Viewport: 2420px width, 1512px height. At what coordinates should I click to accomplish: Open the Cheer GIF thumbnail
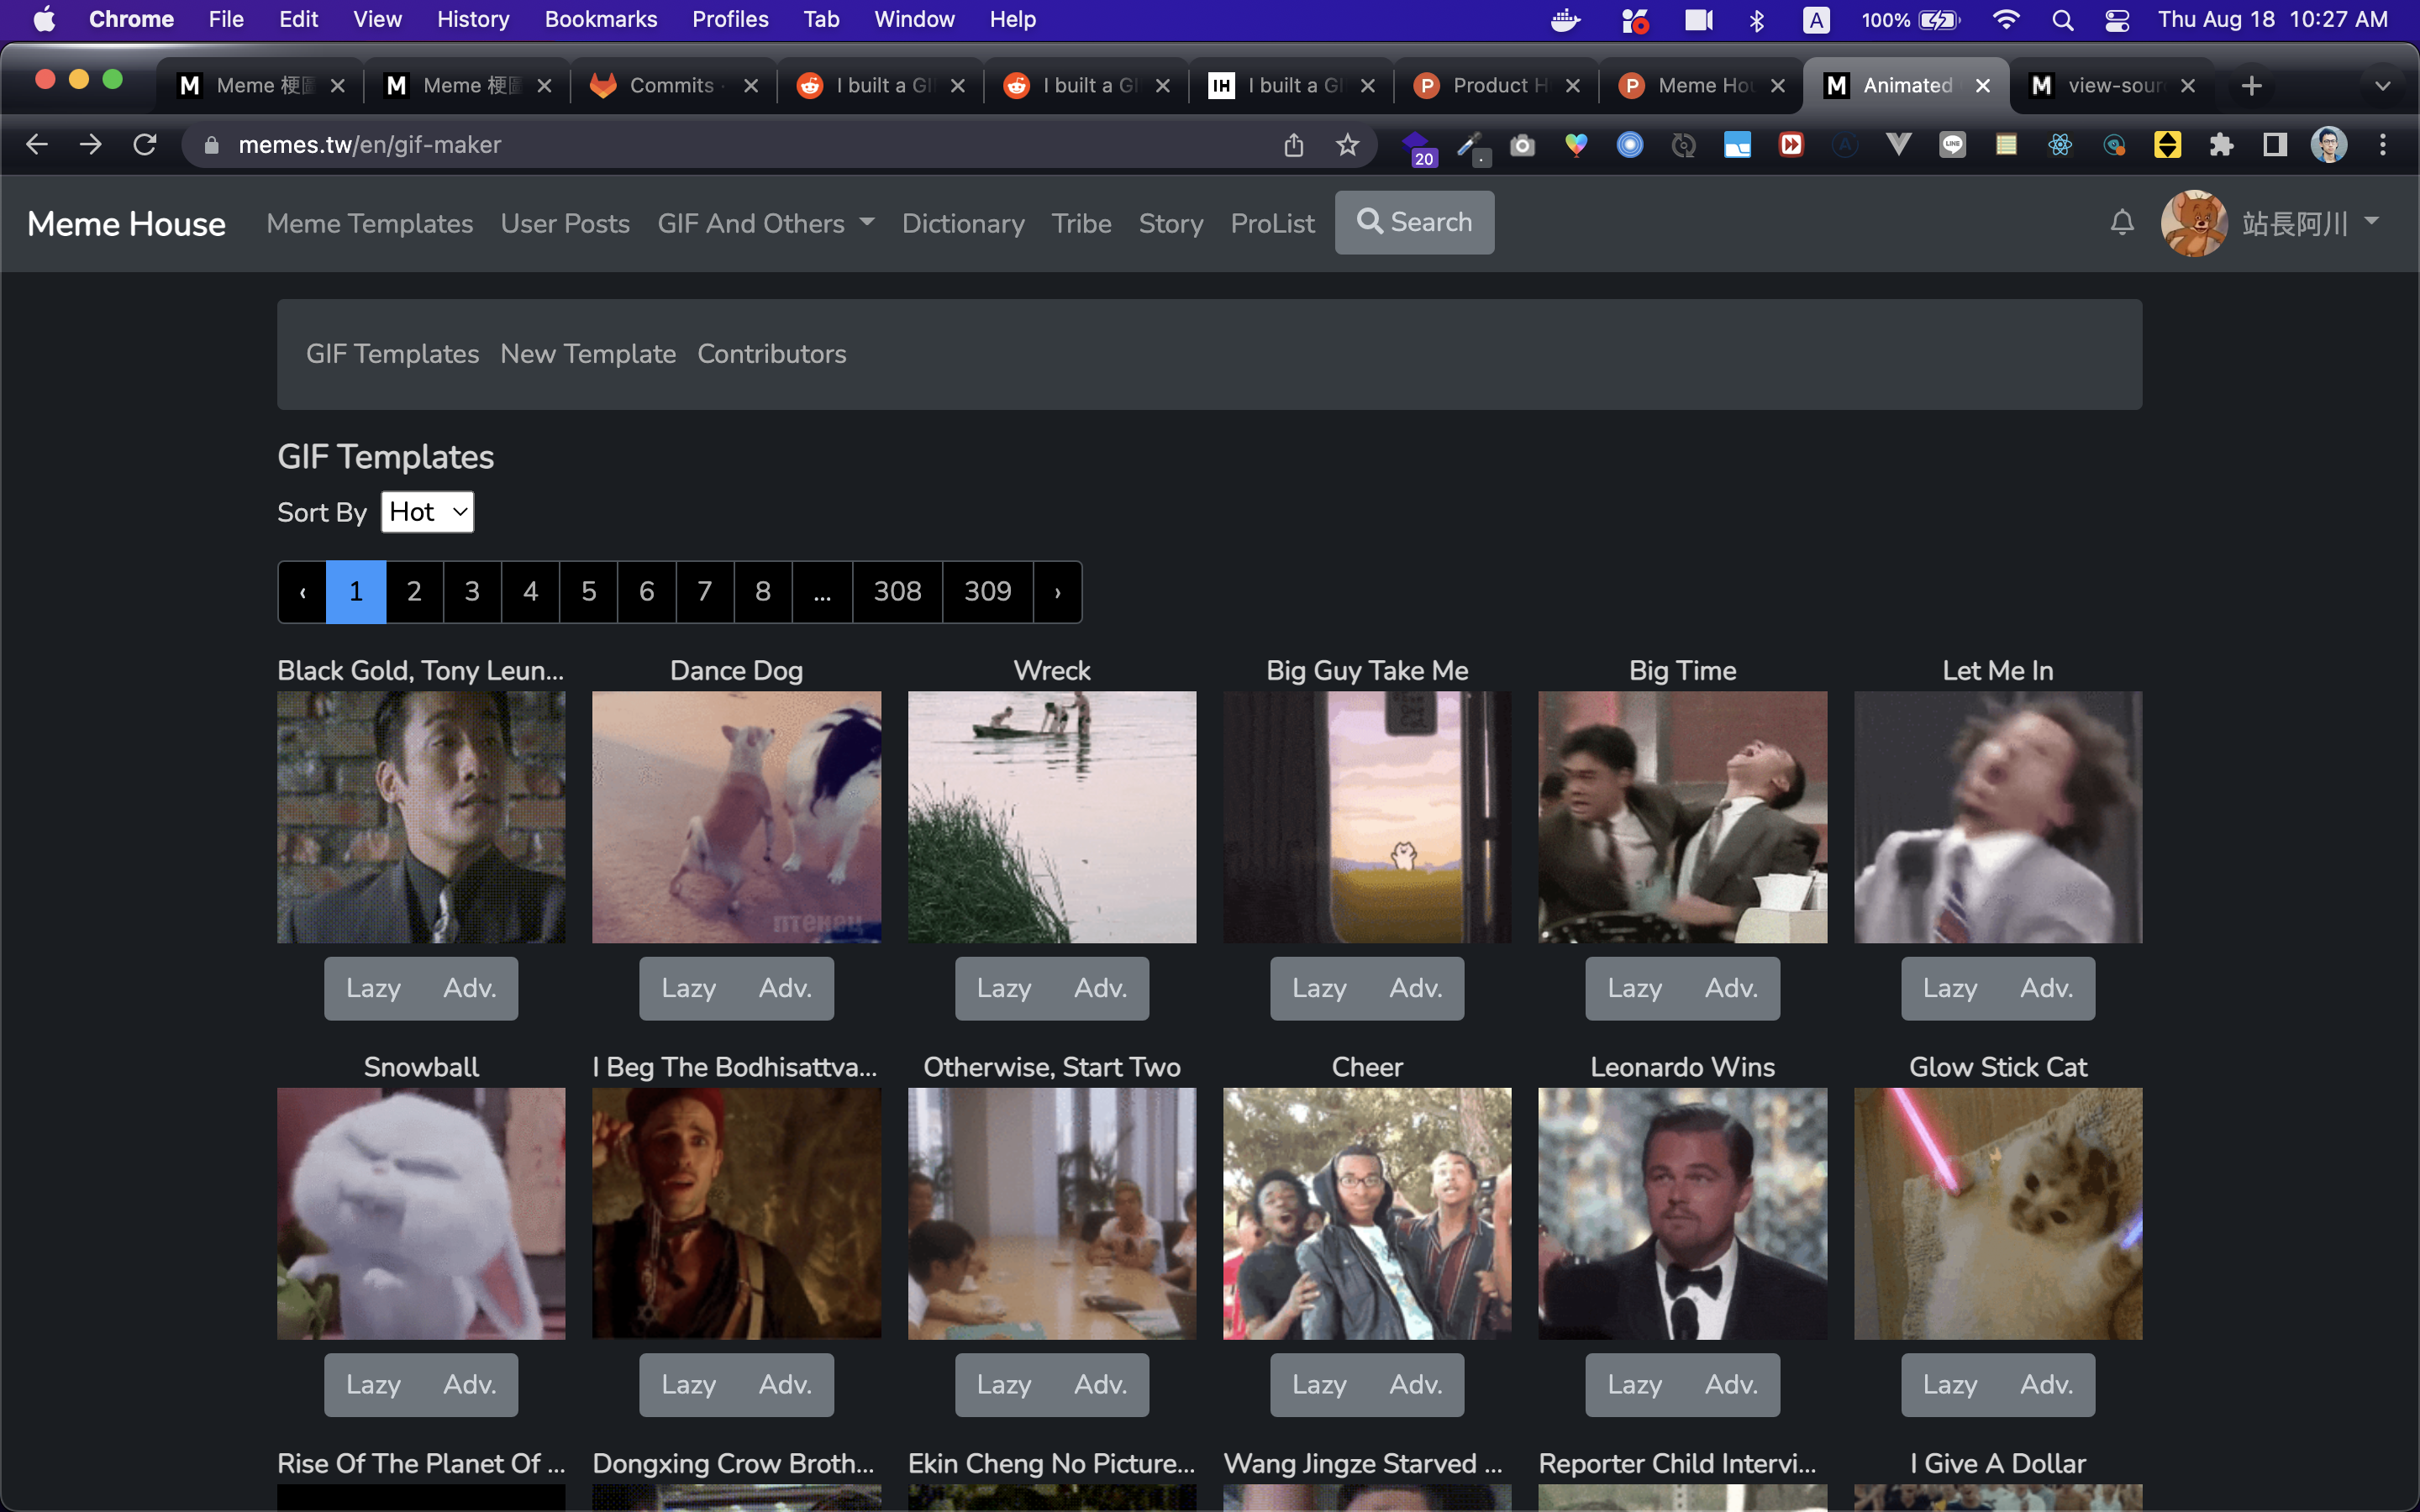1367,1213
